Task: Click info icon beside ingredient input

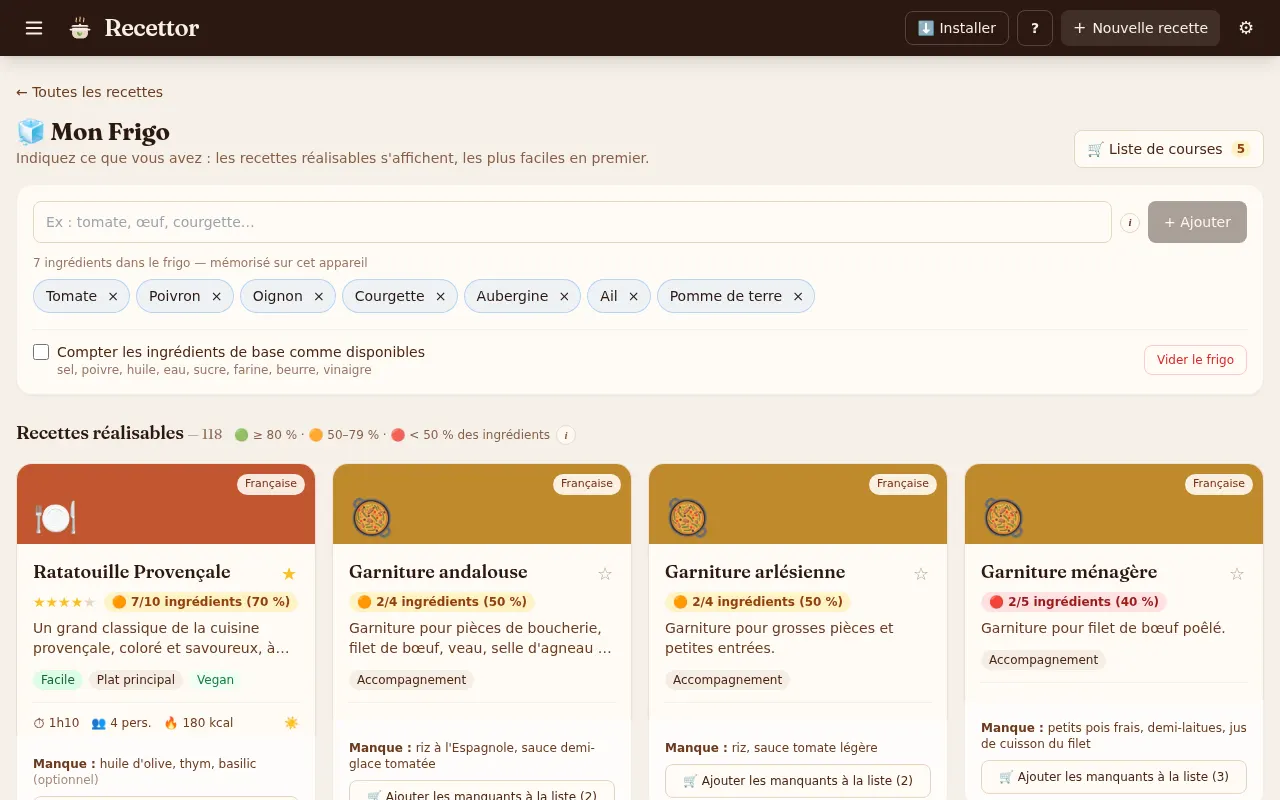Action: [x=1130, y=222]
